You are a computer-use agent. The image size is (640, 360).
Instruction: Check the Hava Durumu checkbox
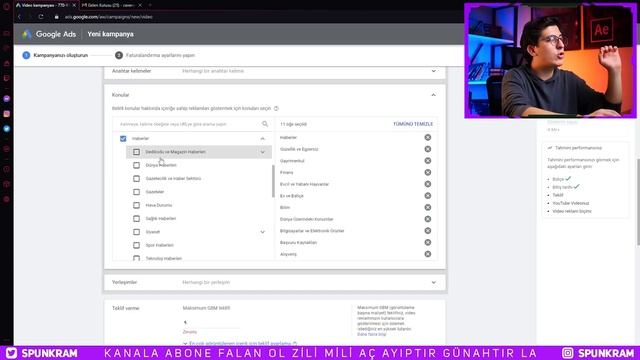(136, 205)
